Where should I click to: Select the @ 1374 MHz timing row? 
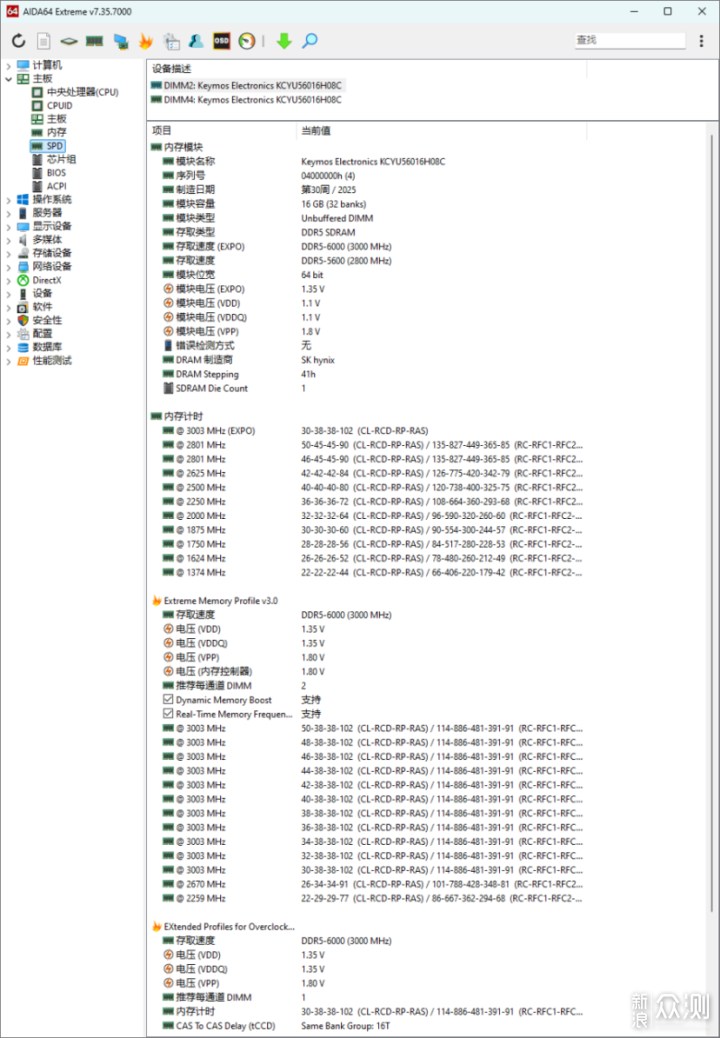(373, 573)
